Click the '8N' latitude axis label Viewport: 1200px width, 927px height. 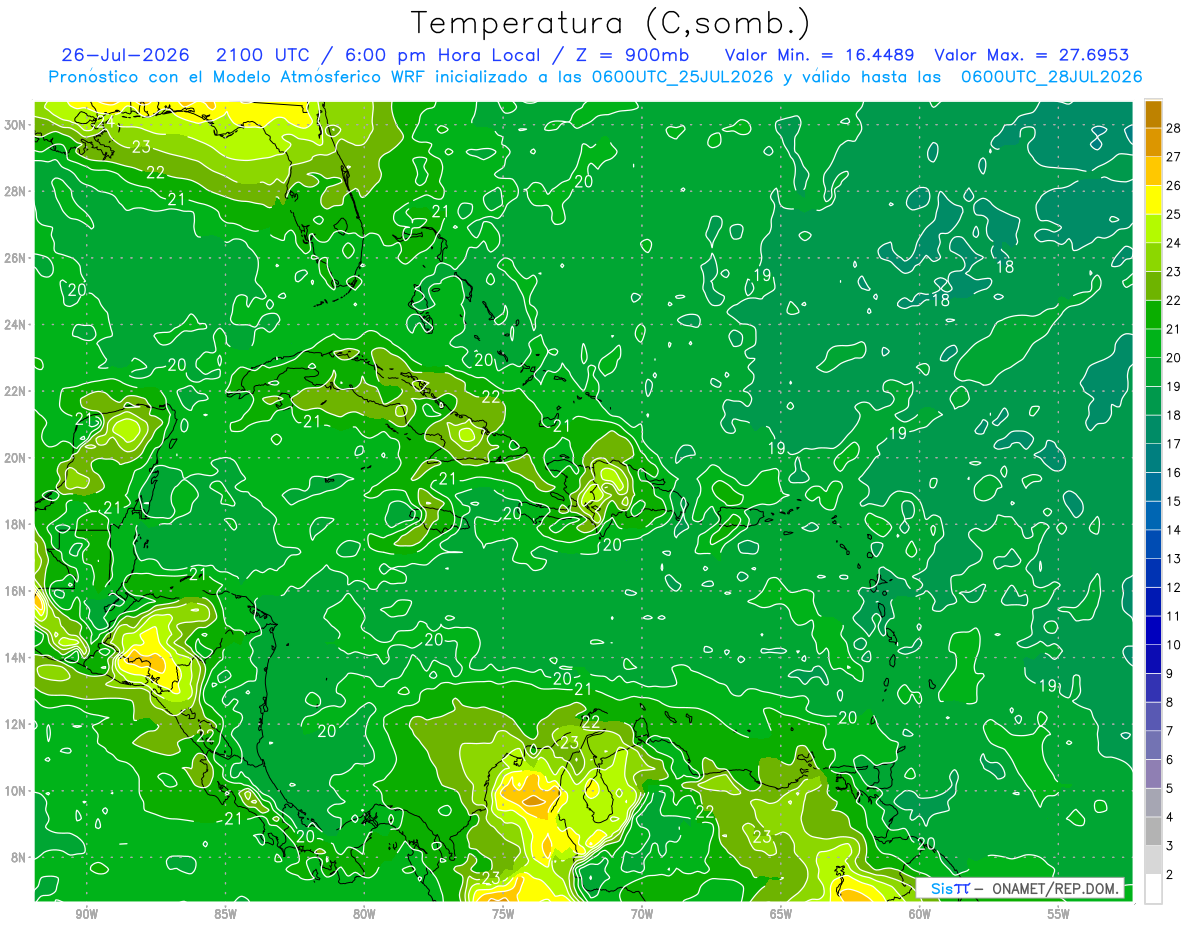pos(20,858)
